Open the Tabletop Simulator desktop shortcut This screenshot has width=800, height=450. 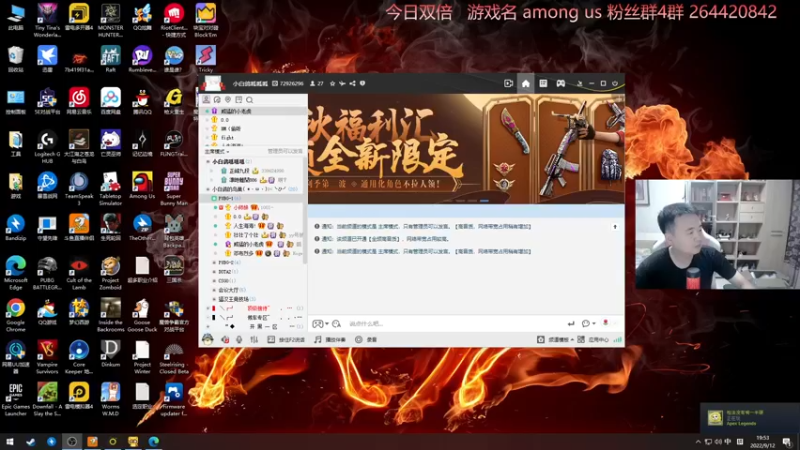pyautogui.click(x=110, y=188)
